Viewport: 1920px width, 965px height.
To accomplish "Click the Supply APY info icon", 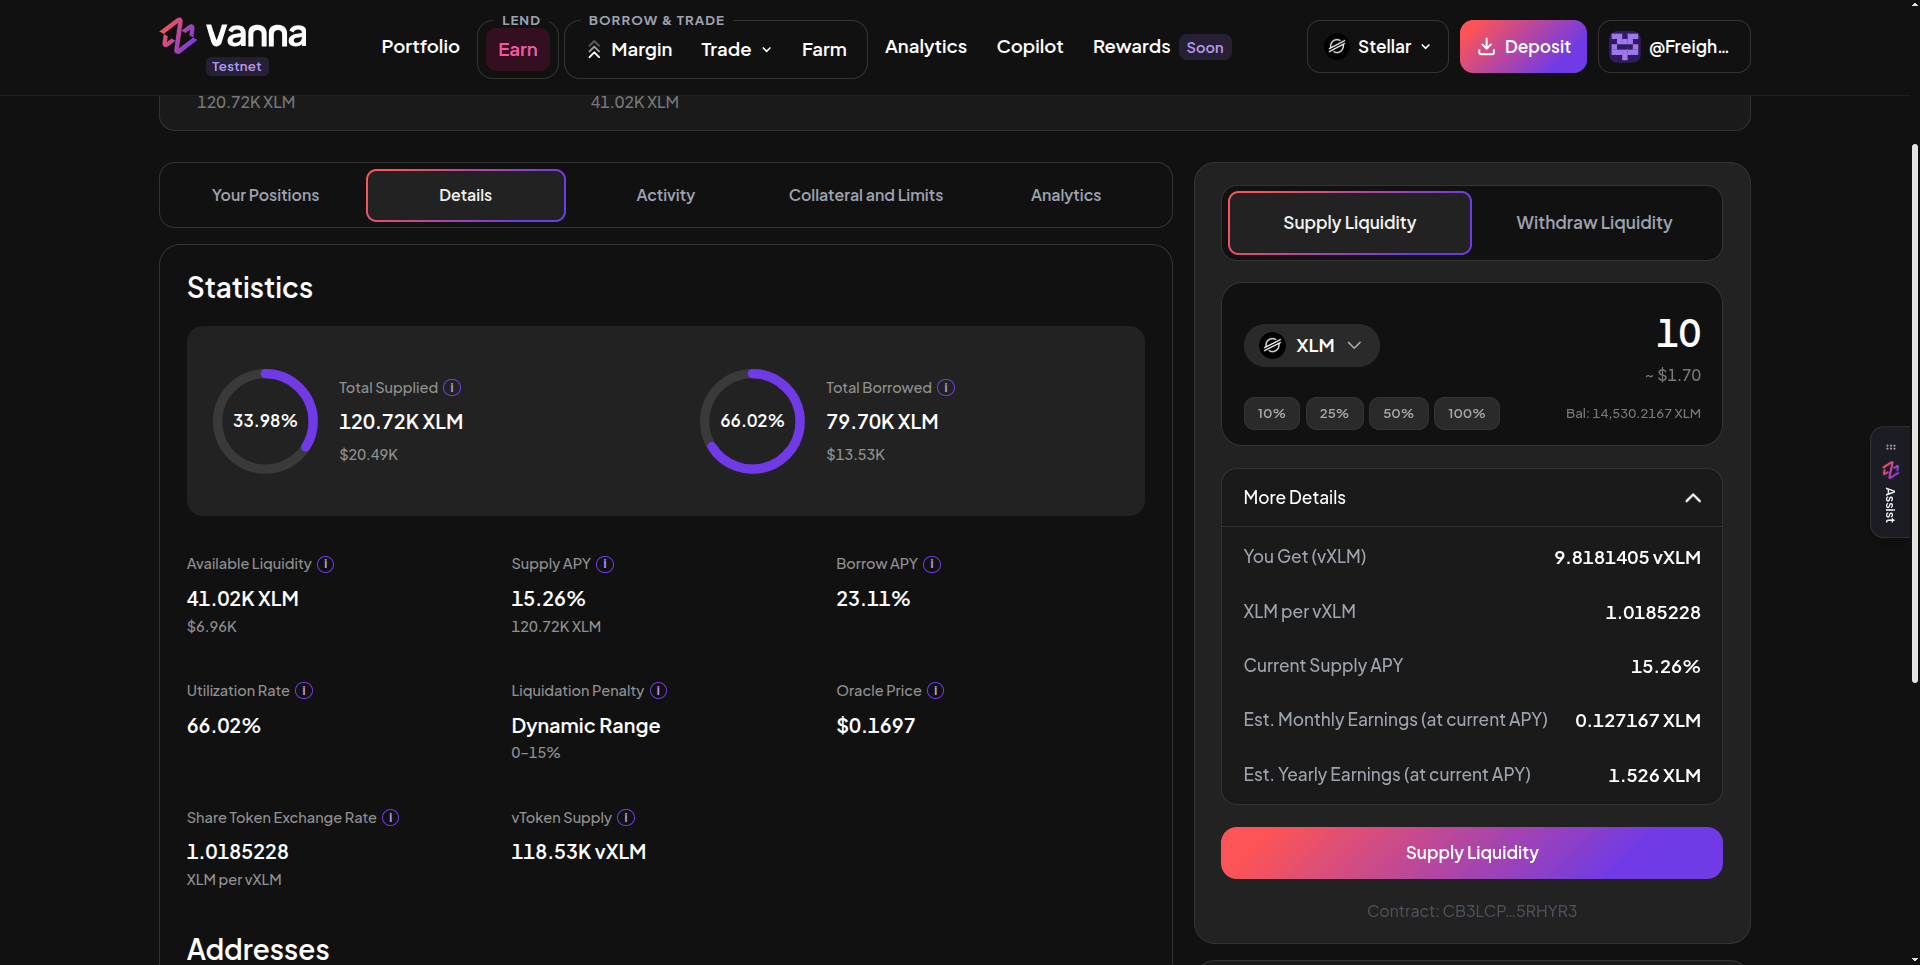I will 605,564.
